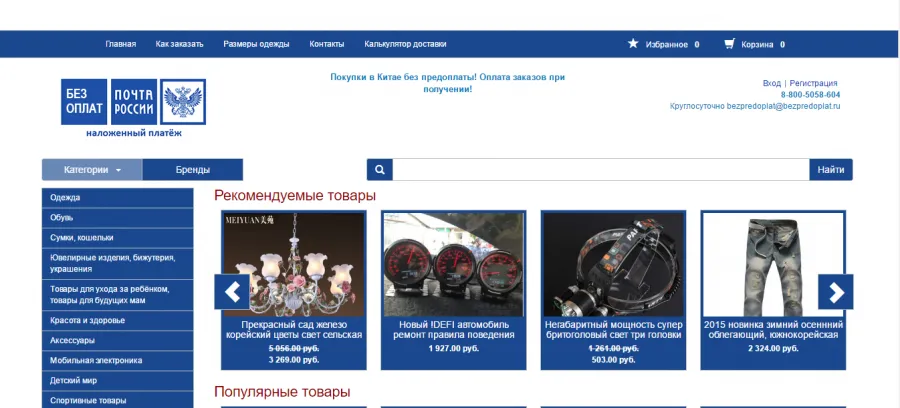Click the Найти search button
This screenshot has height=408, width=900.
click(831, 170)
